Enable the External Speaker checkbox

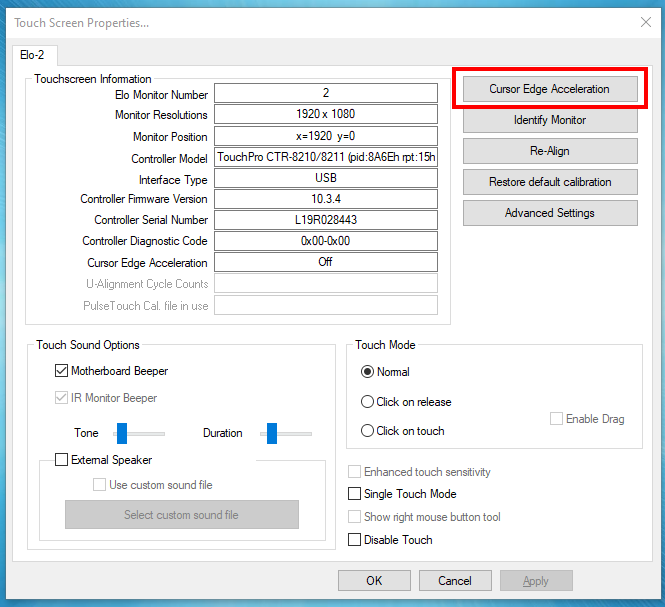pos(61,459)
